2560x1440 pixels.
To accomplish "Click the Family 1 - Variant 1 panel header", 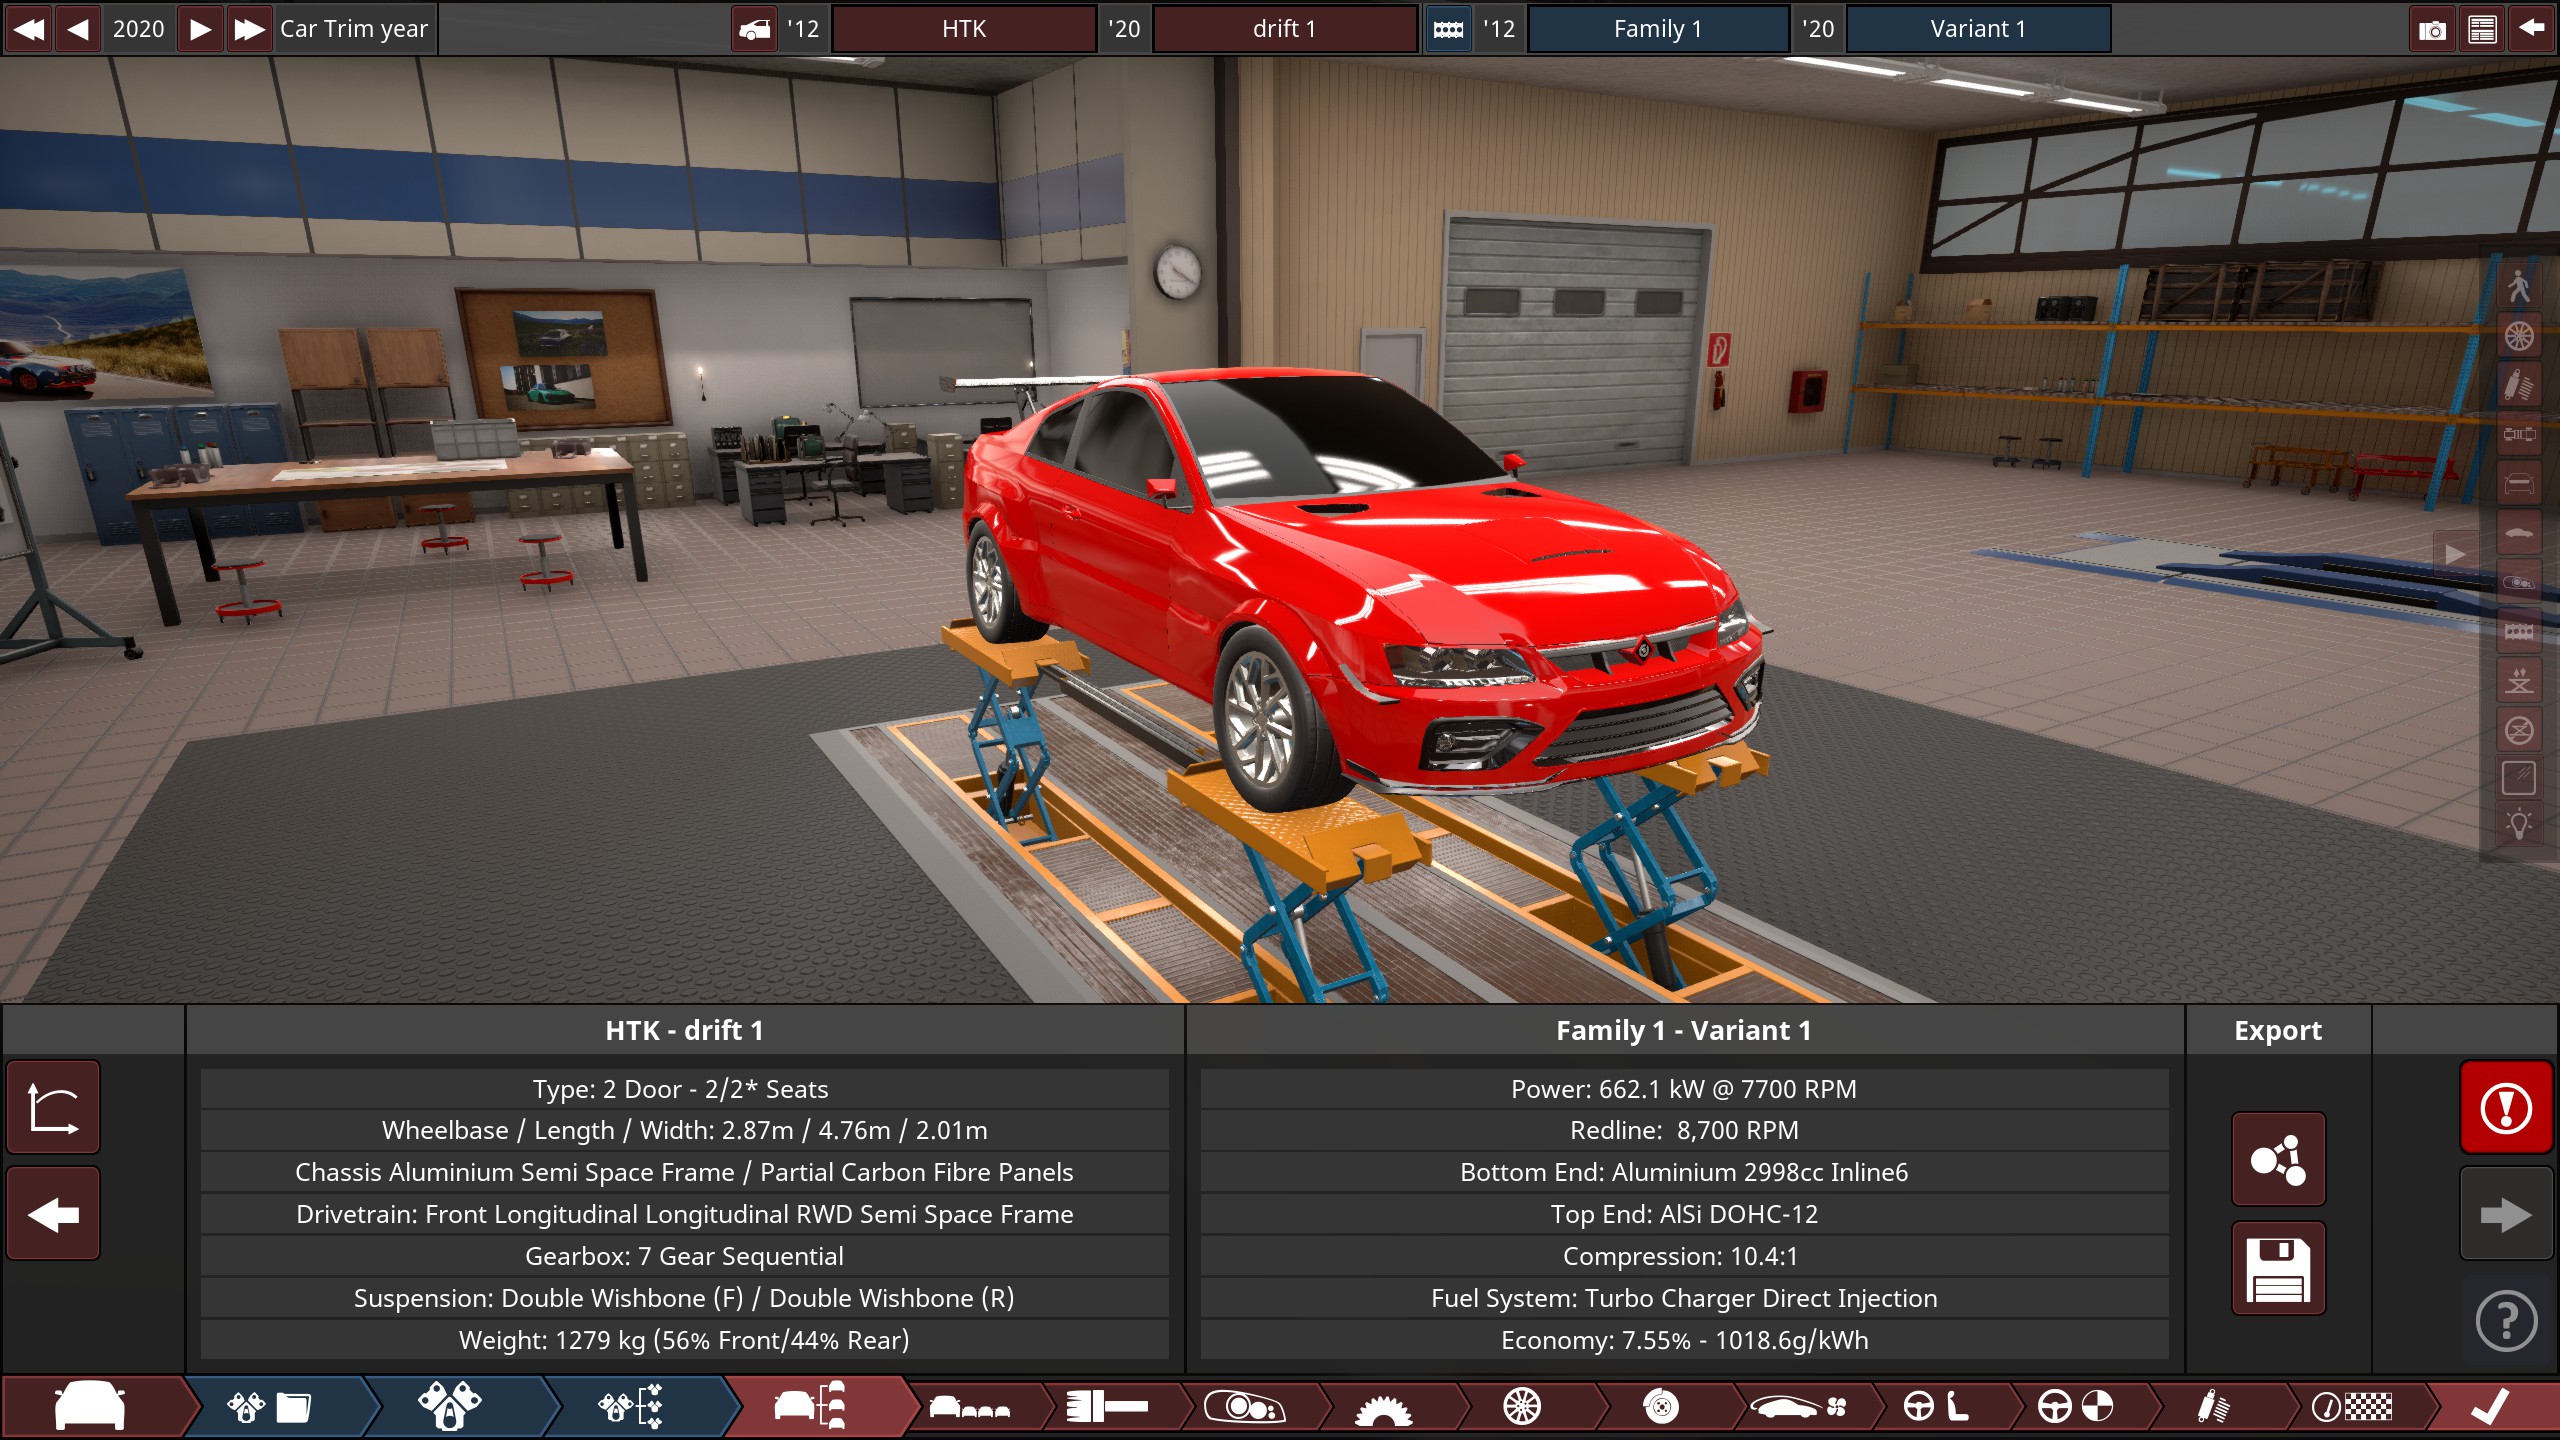I will [x=1684, y=1030].
